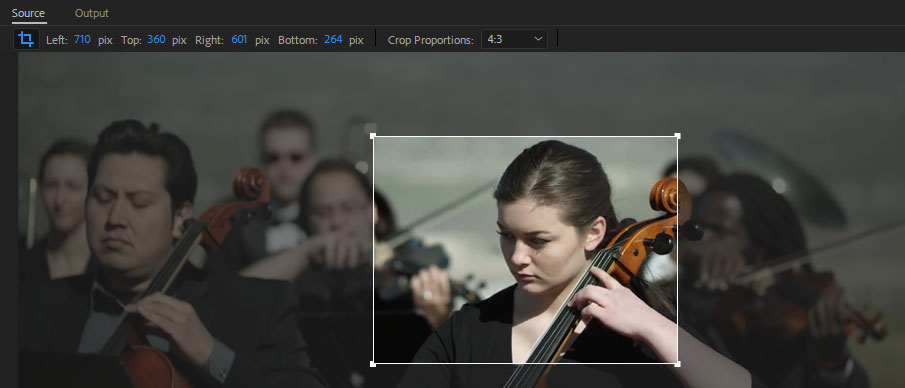Switch to the Source tab
Viewport: 905px width, 388px height.
tap(28, 13)
